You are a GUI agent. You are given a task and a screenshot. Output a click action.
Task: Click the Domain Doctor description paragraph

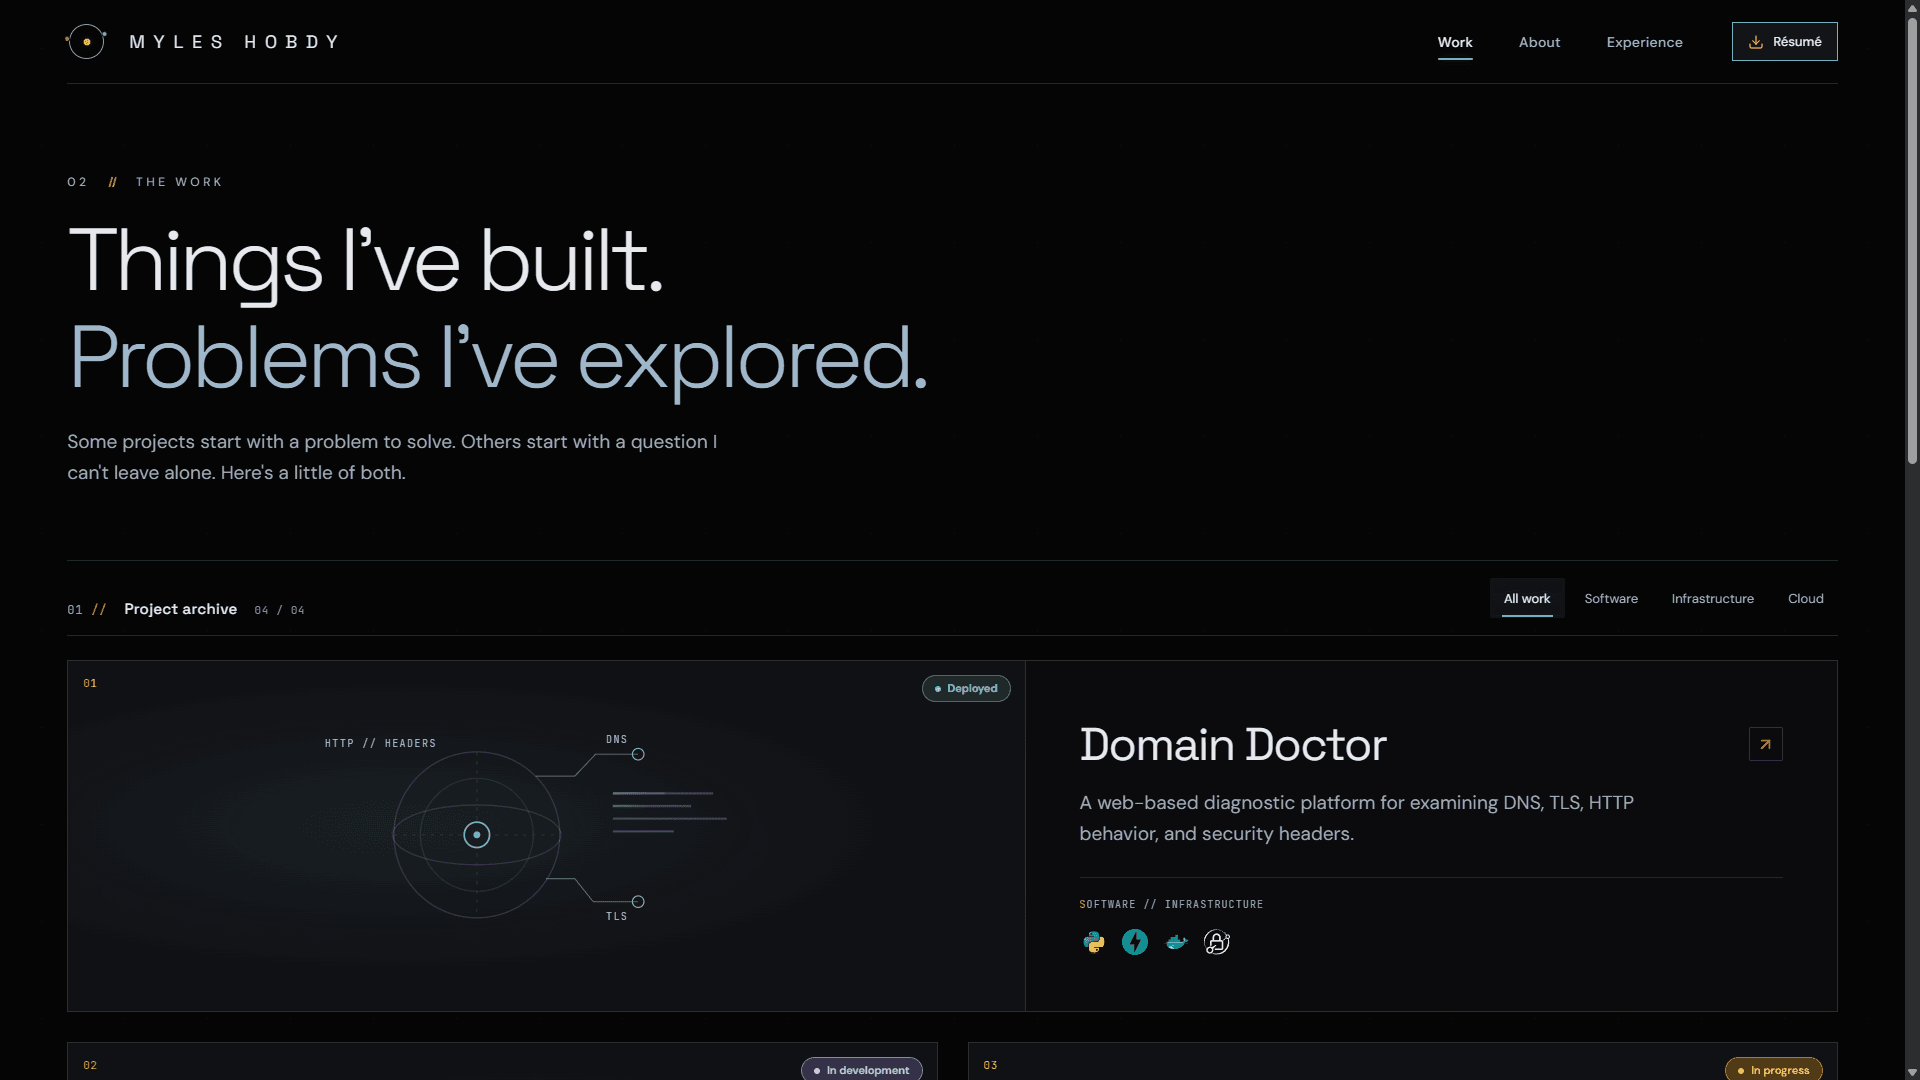[1356, 818]
